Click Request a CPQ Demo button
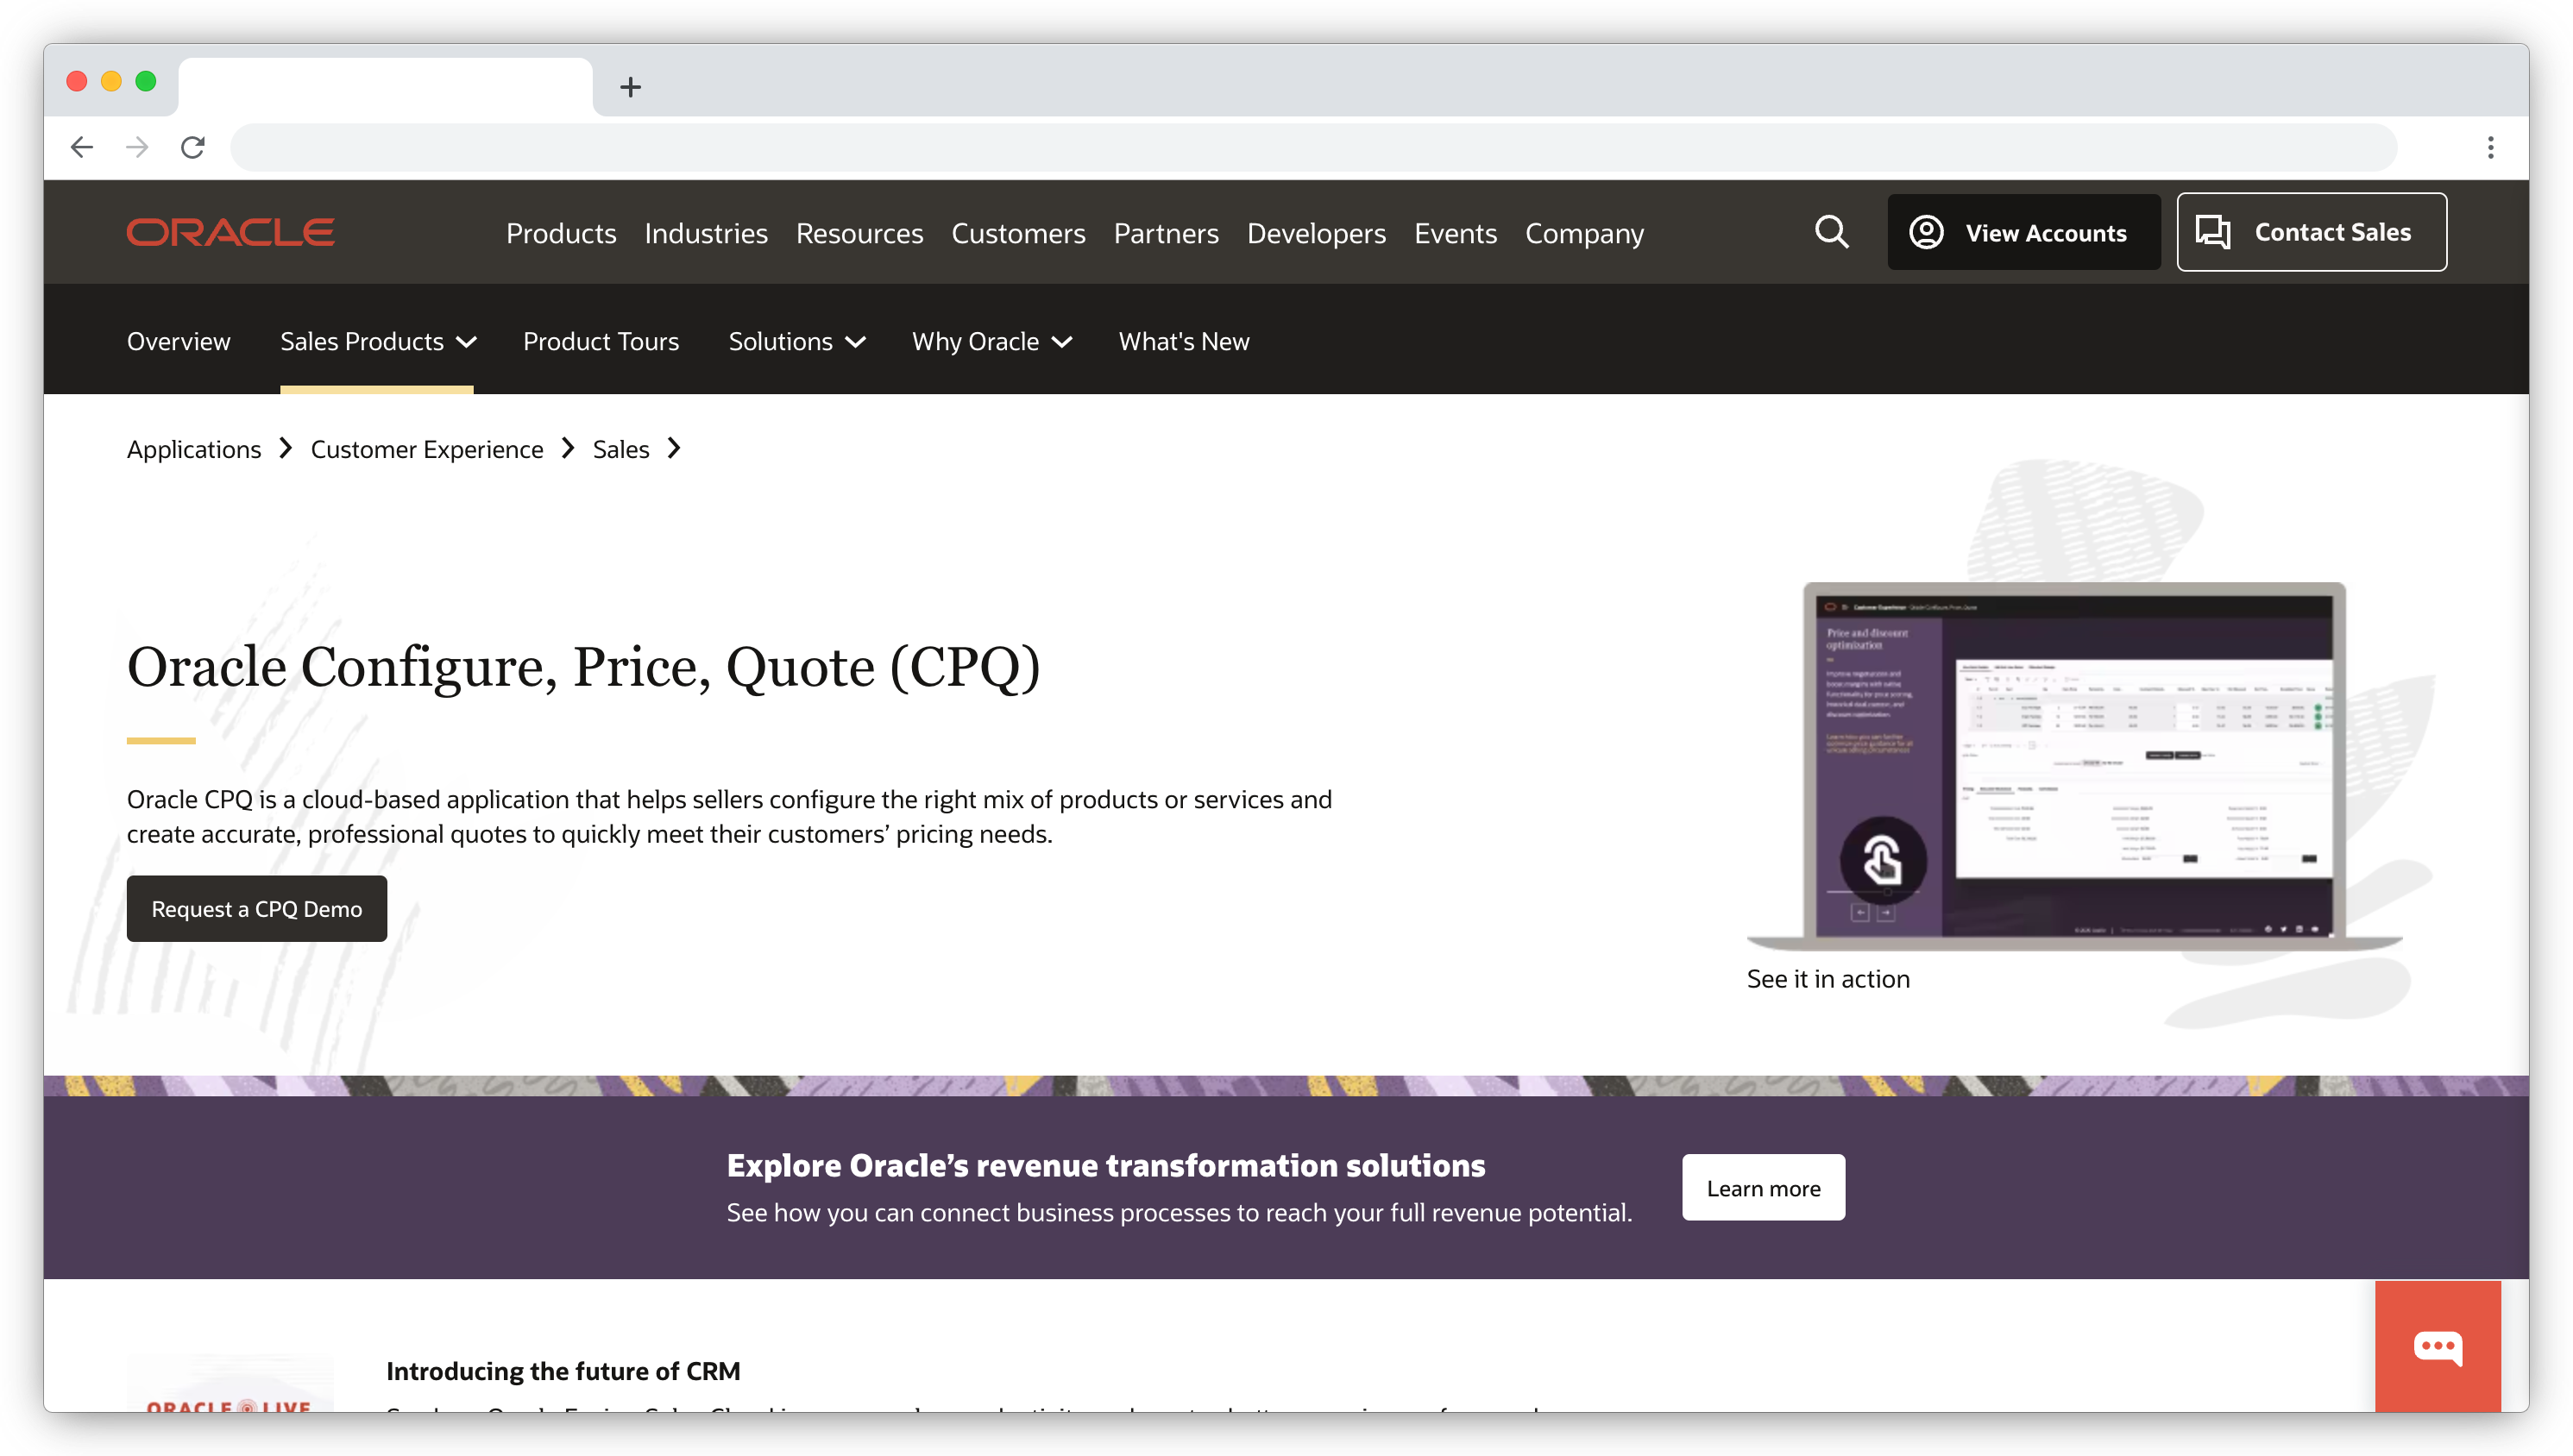This screenshot has height=1456, width=2573. coord(257,908)
